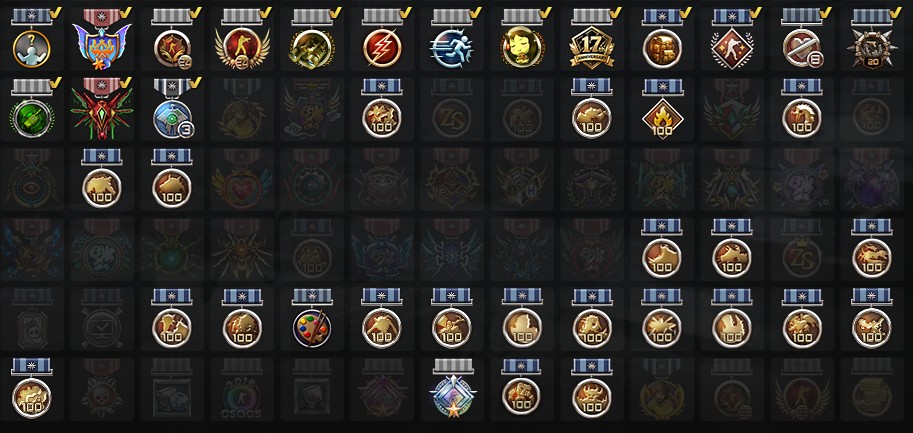
Task: Pick the red-green winged dragon medal
Action: (x=102, y=109)
